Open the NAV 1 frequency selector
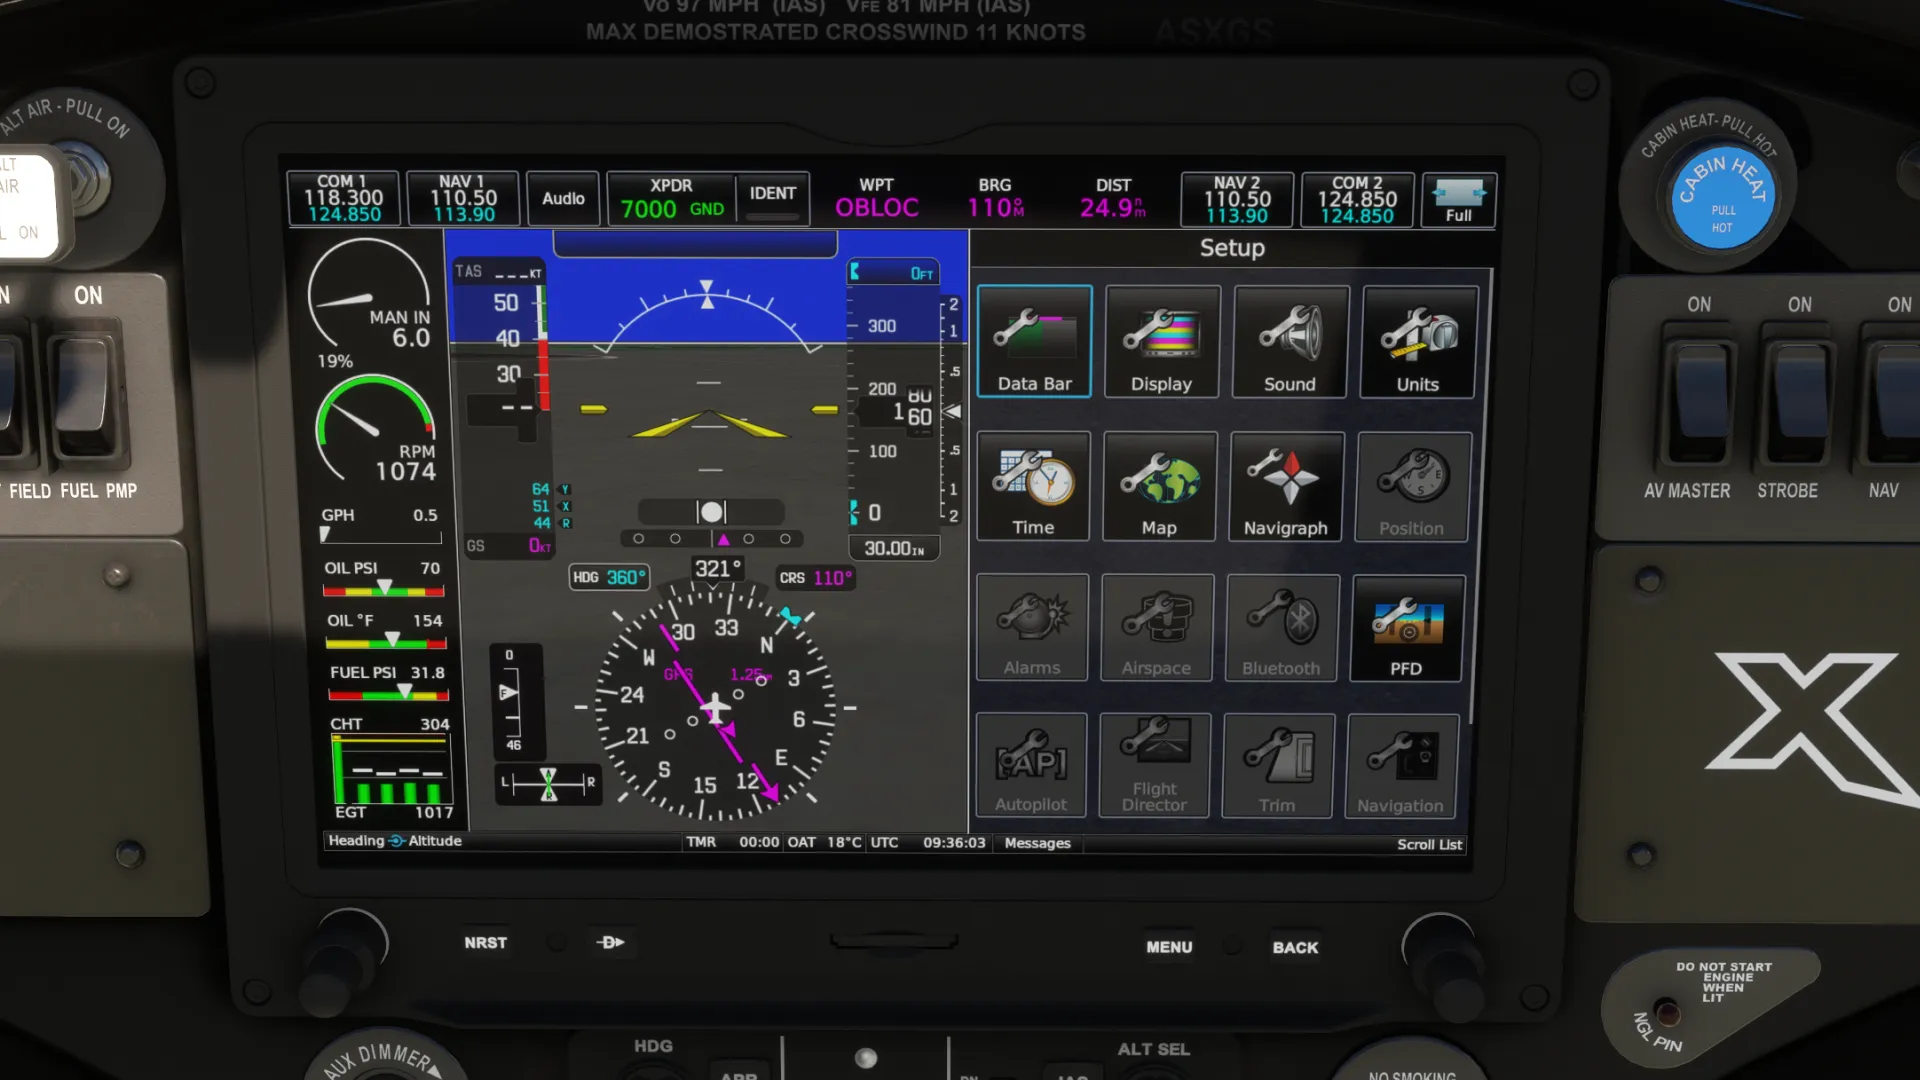The height and width of the screenshot is (1080, 1920). (x=463, y=199)
